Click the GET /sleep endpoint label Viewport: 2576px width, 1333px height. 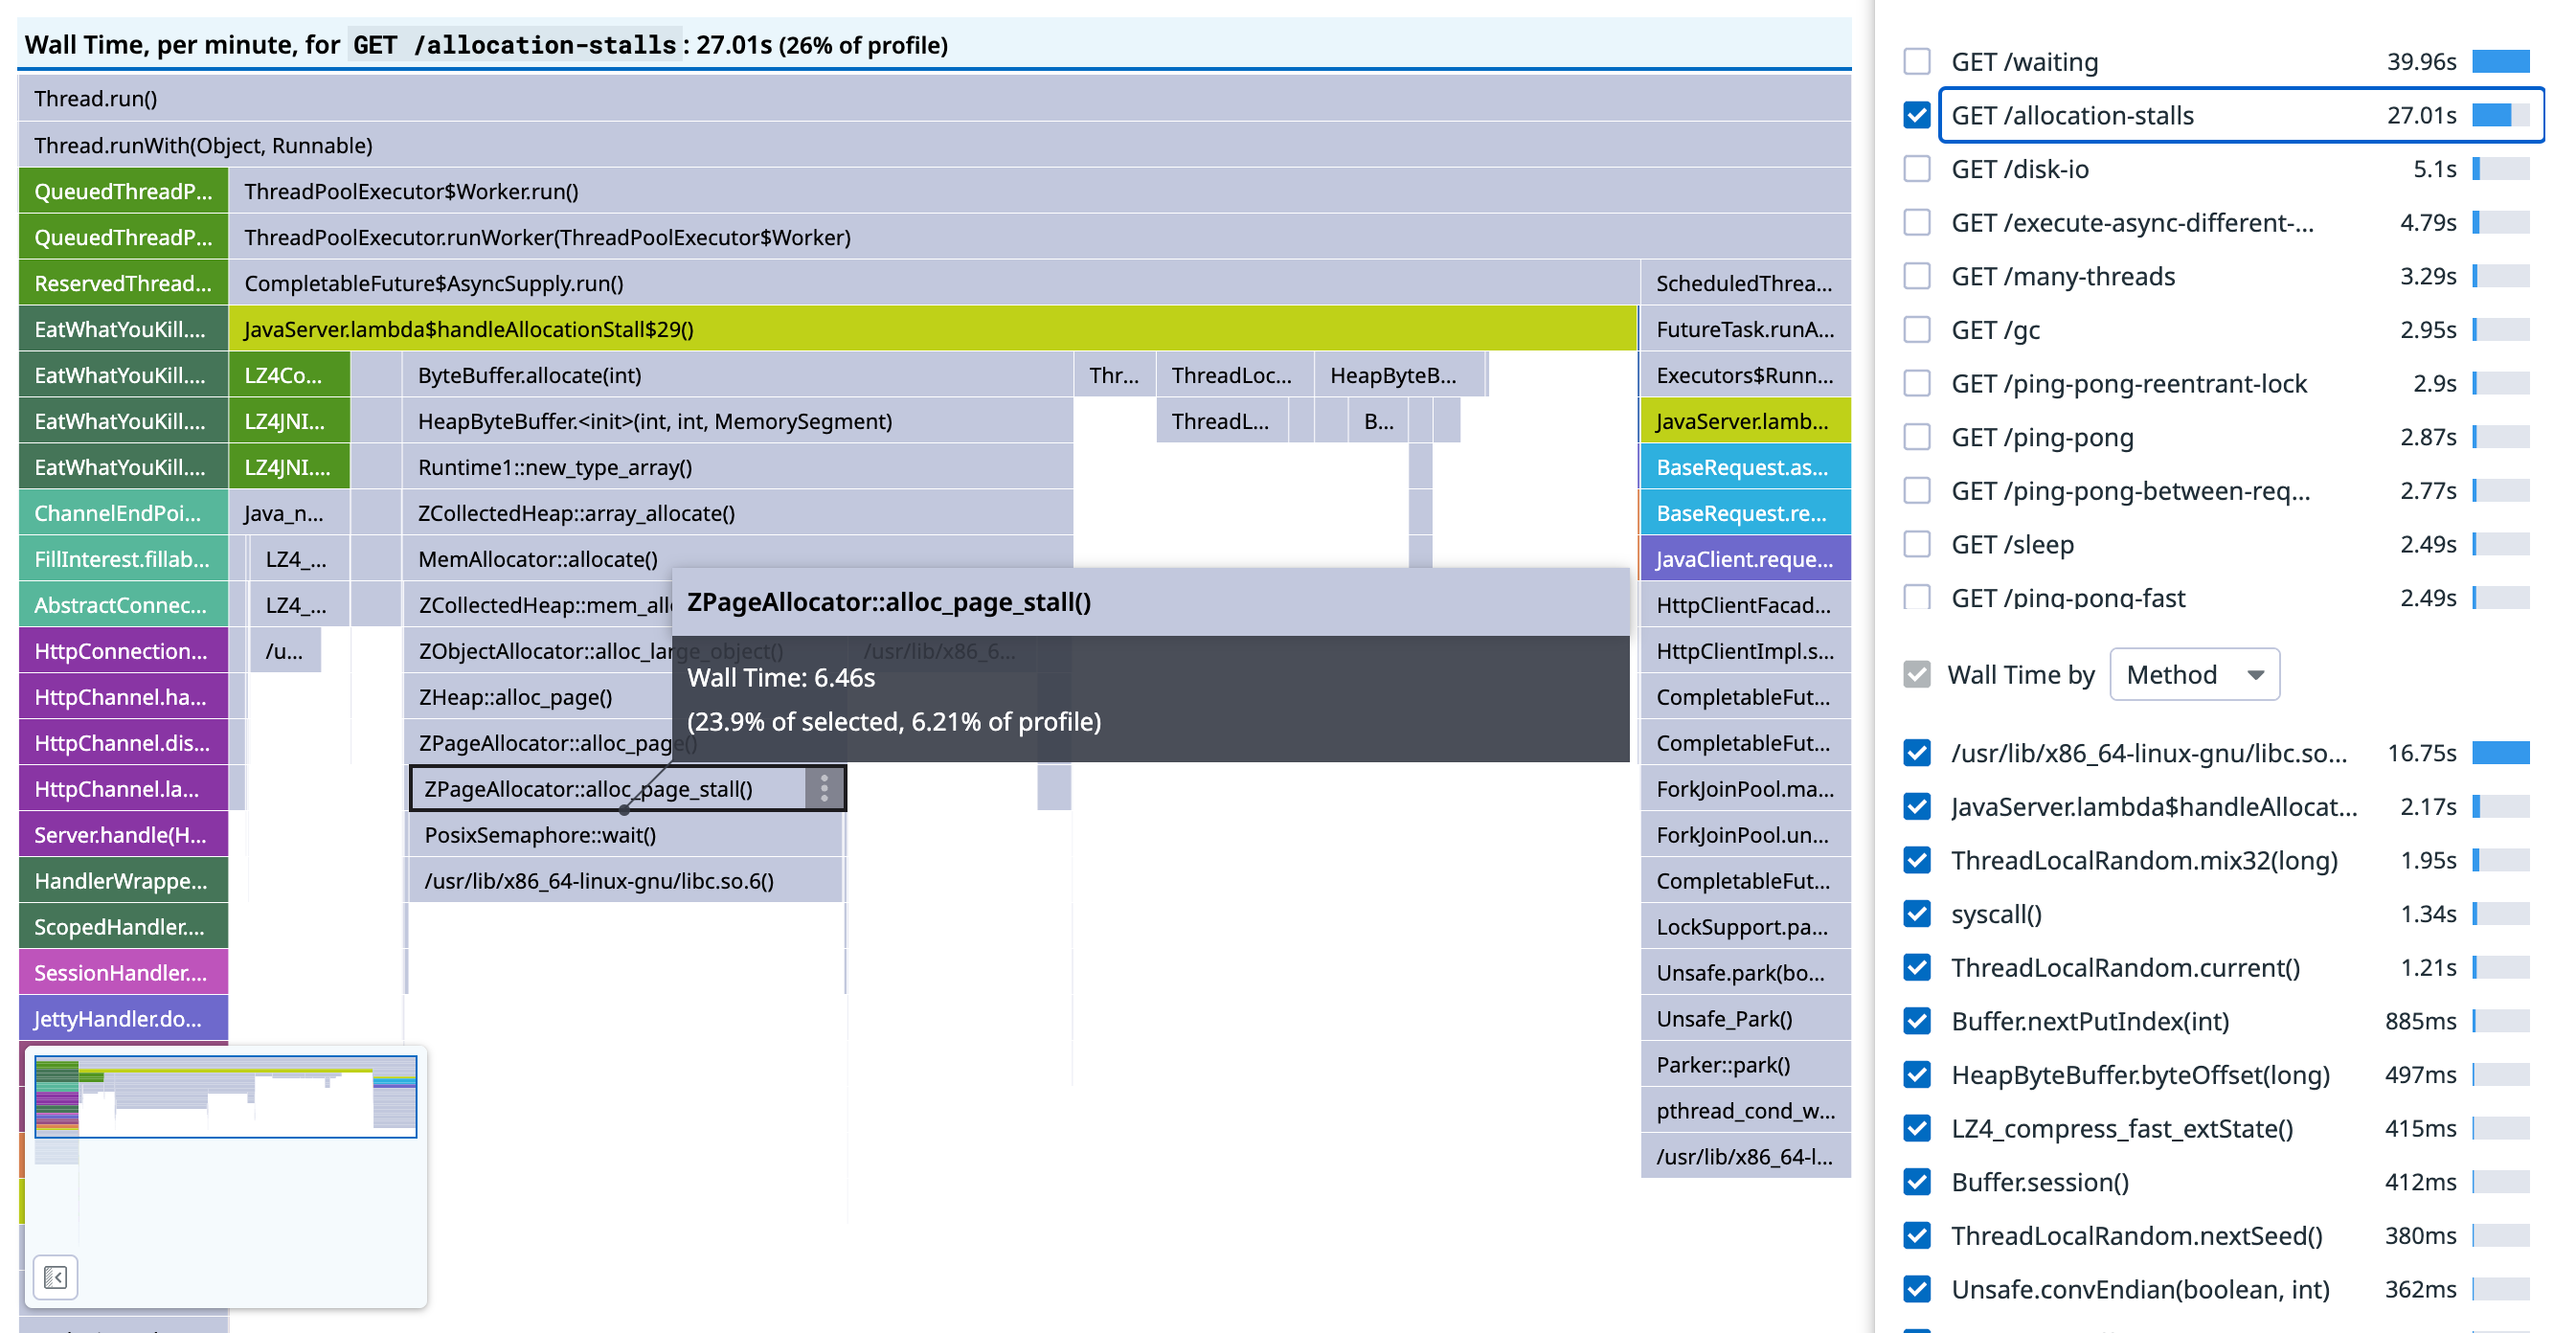click(x=2012, y=544)
